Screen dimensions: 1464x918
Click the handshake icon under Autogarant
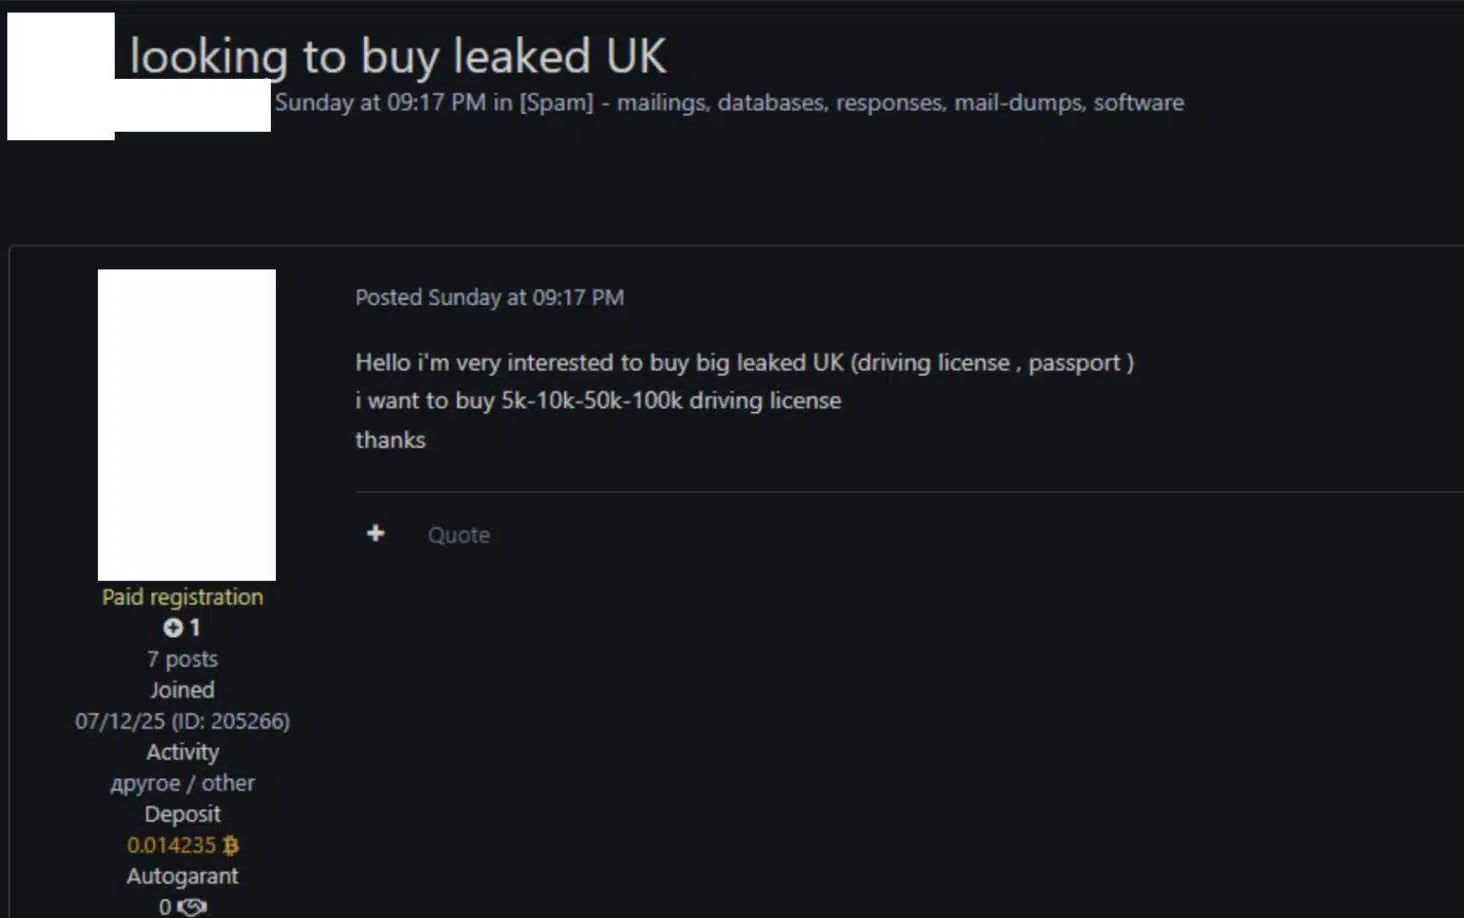[191, 907]
